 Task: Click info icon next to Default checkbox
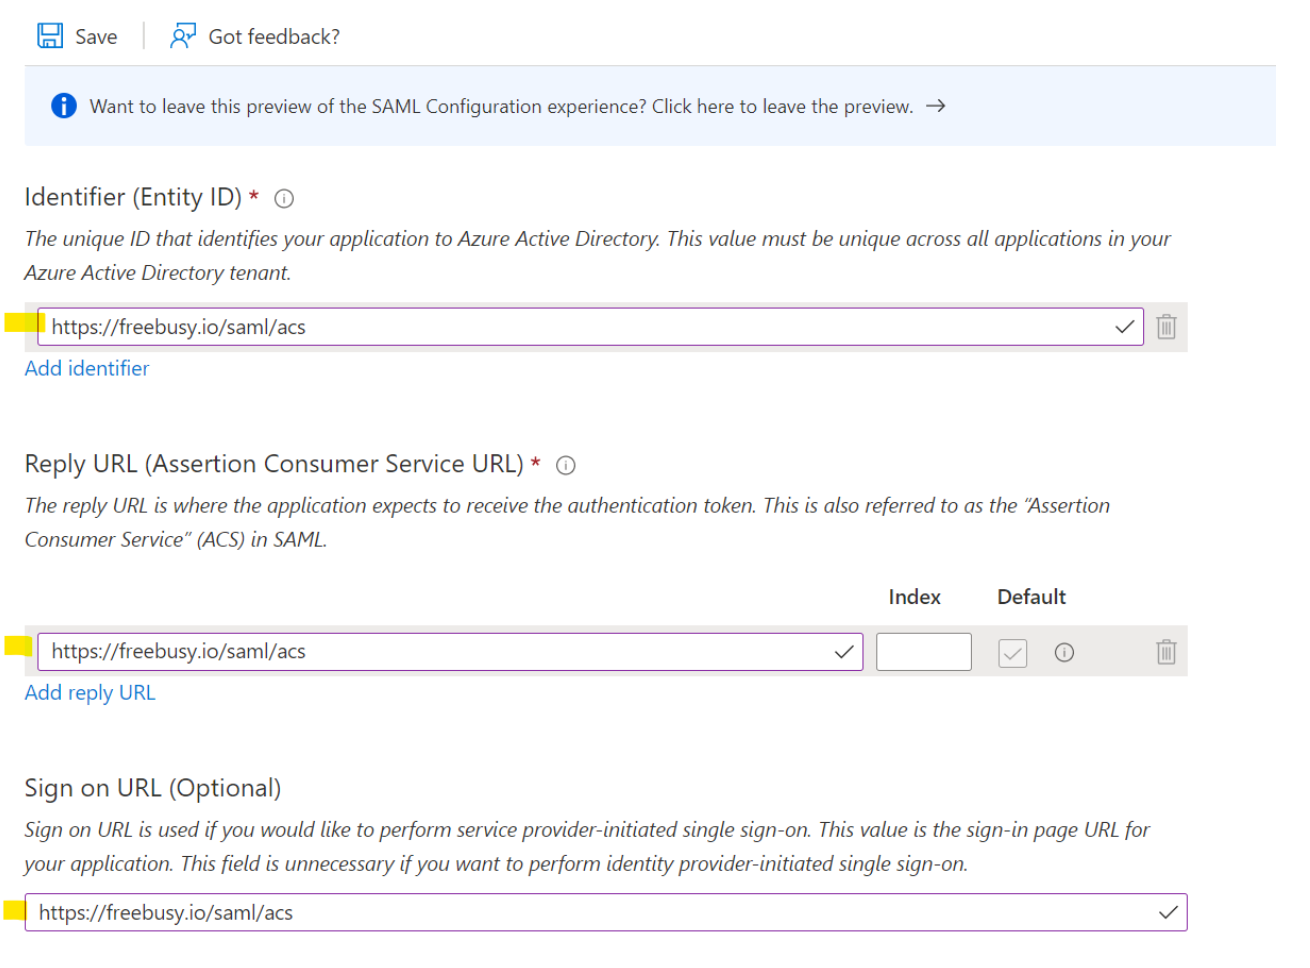1064,653
